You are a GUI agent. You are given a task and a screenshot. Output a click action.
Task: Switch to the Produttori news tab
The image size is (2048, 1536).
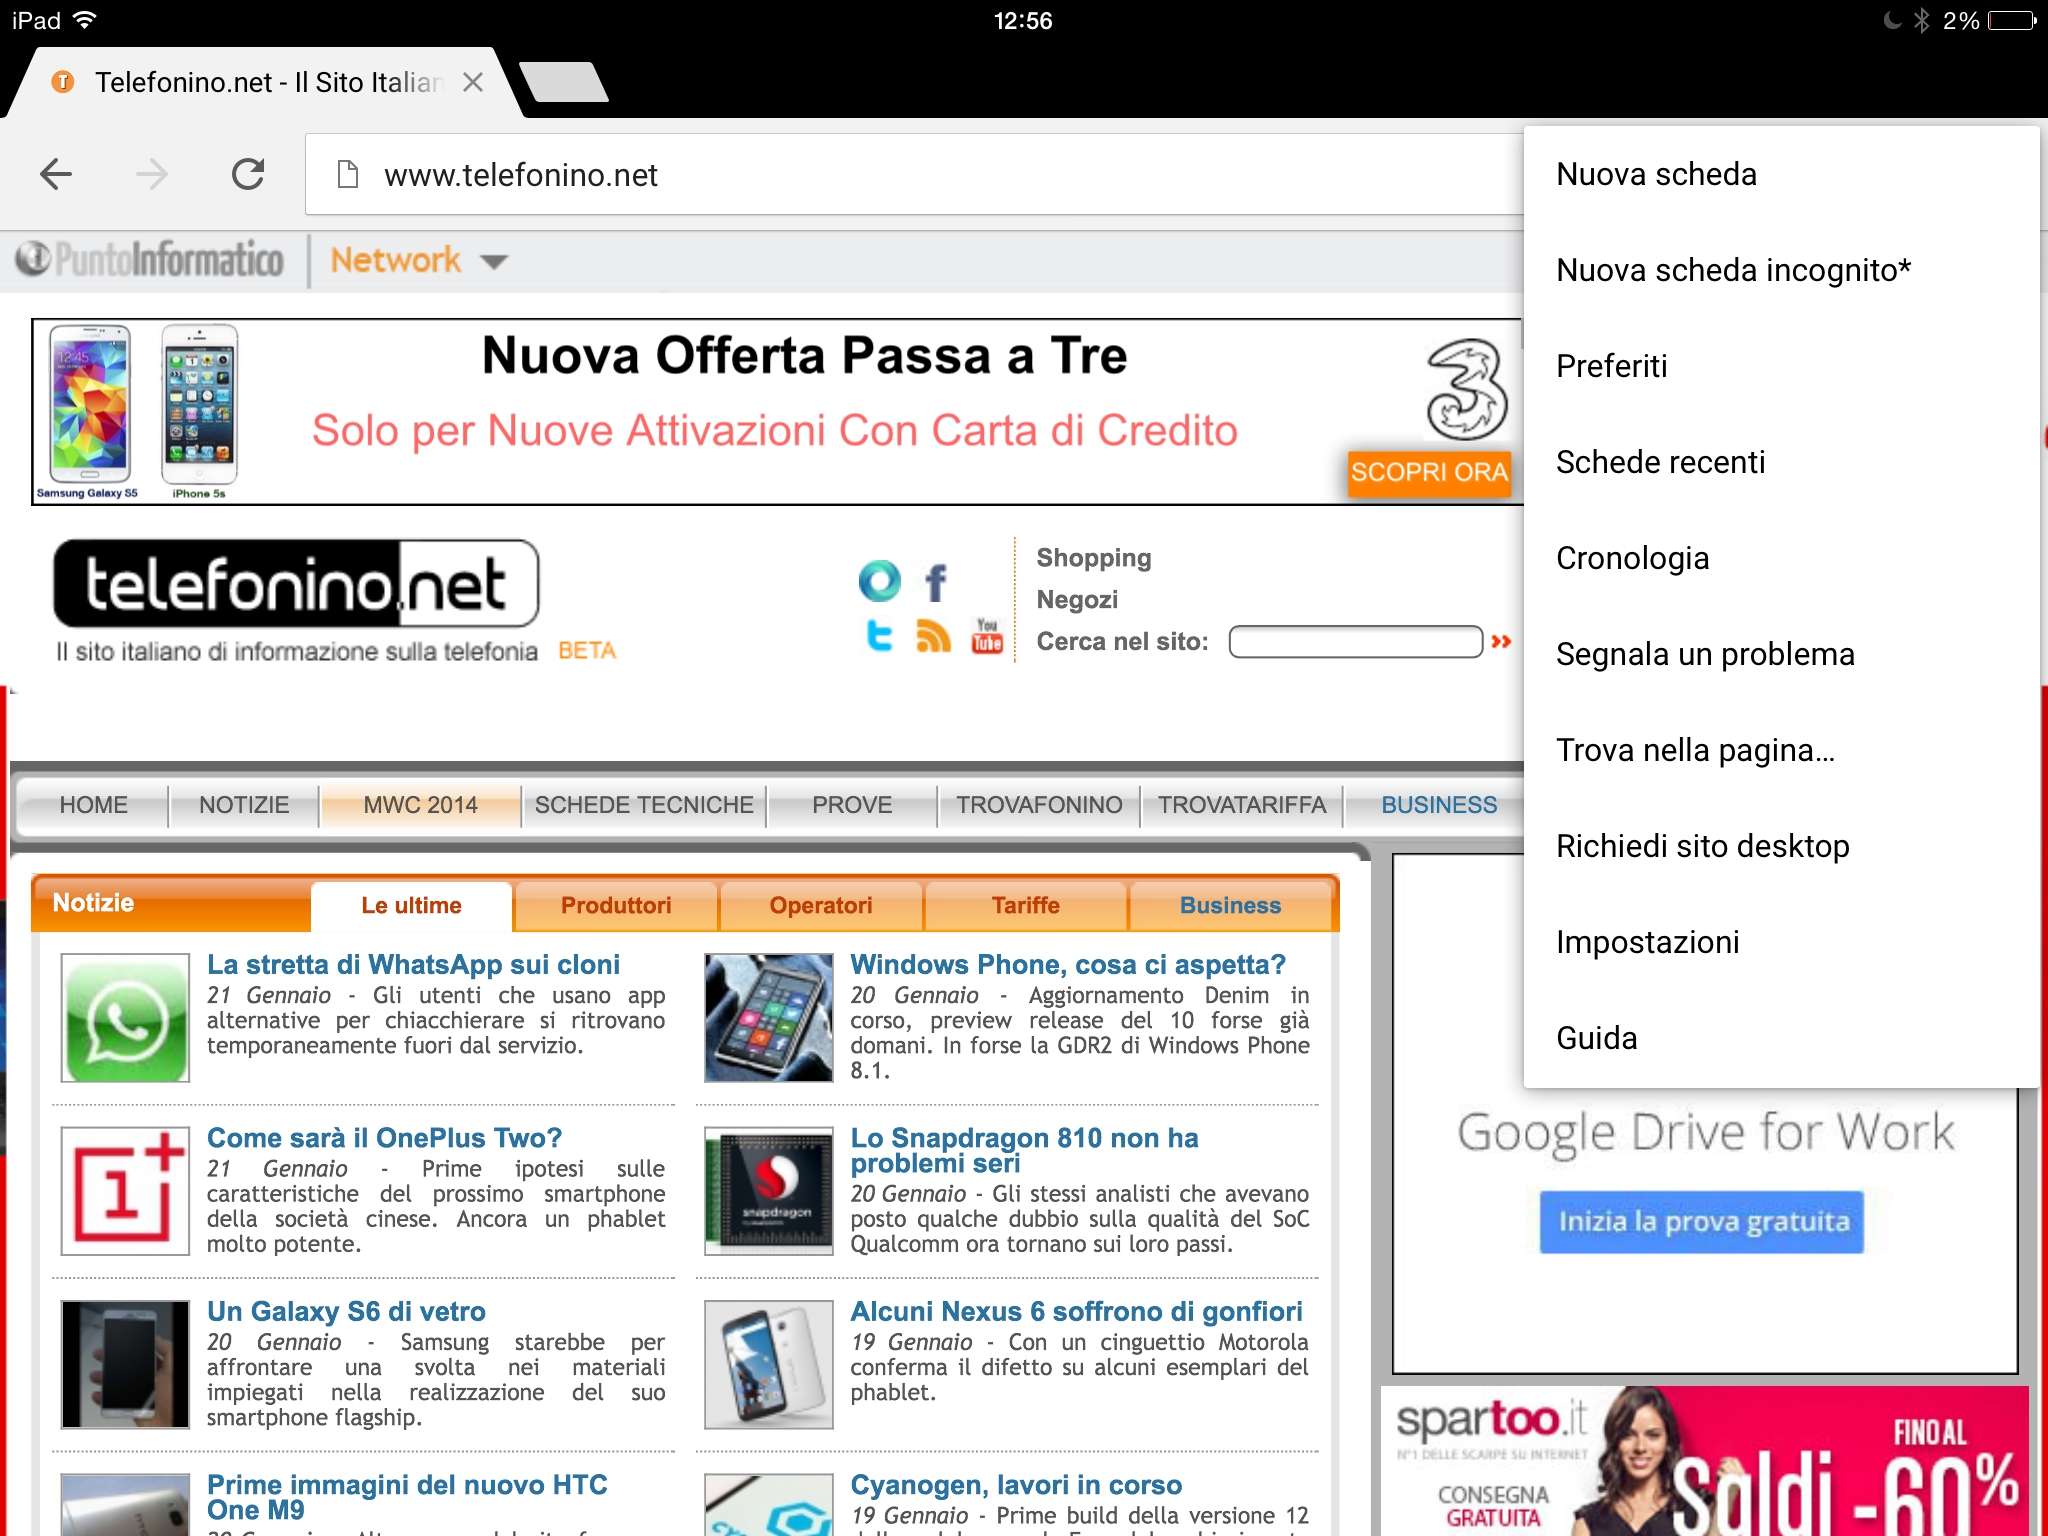[x=616, y=906]
